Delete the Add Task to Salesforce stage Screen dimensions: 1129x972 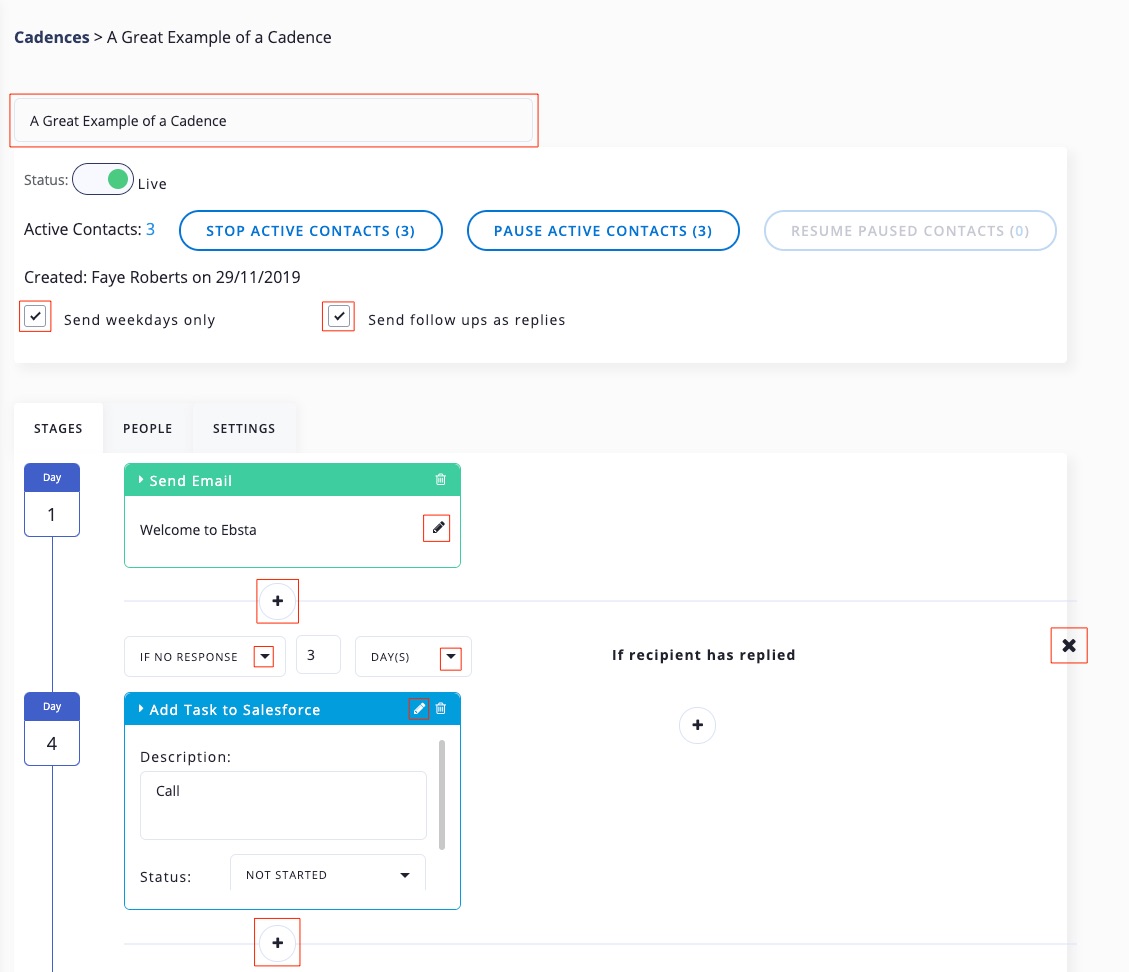(x=441, y=709)
